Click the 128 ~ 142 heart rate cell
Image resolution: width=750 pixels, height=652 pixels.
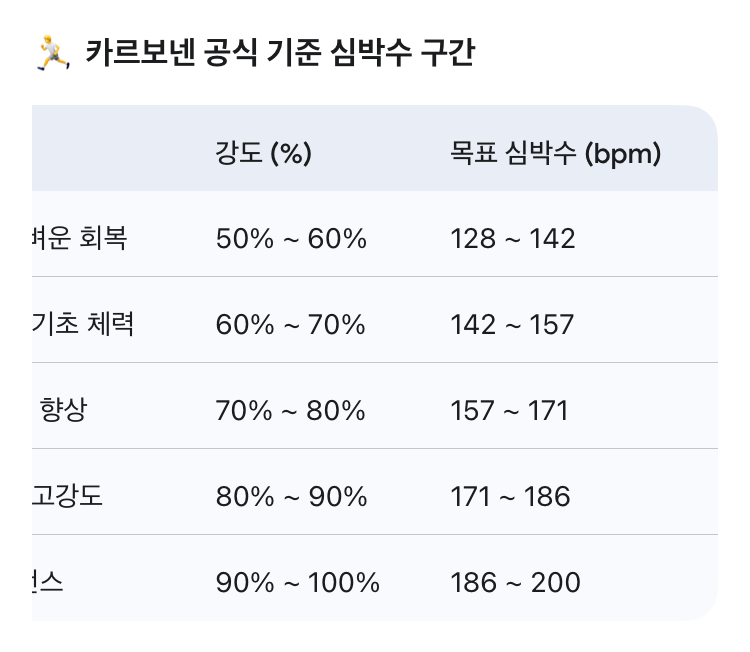pos(513,239)
